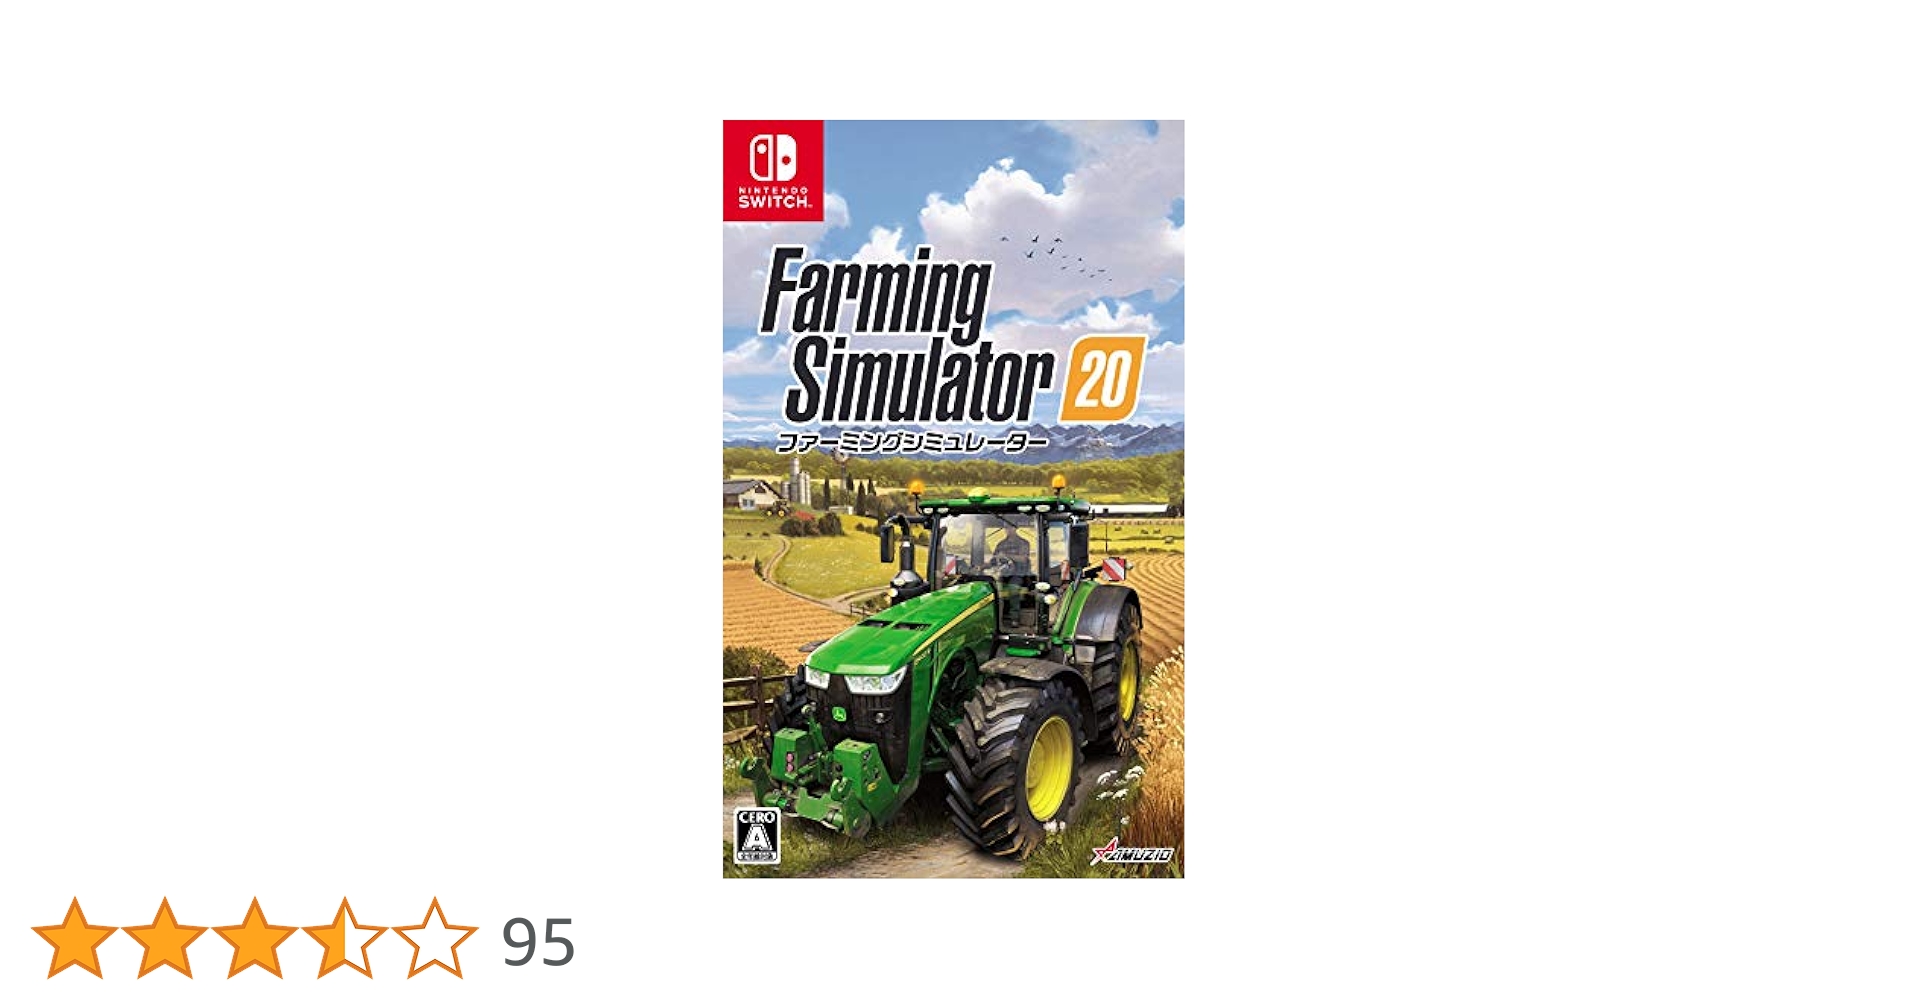Click the third filled rating star
The image size is (1910, 1000).
point(254,938)
